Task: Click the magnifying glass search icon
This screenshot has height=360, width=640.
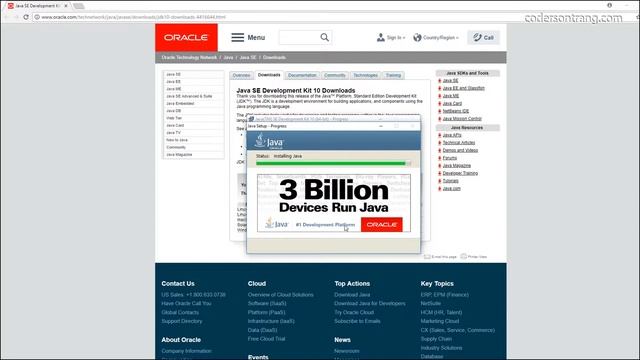Action: 324,38
